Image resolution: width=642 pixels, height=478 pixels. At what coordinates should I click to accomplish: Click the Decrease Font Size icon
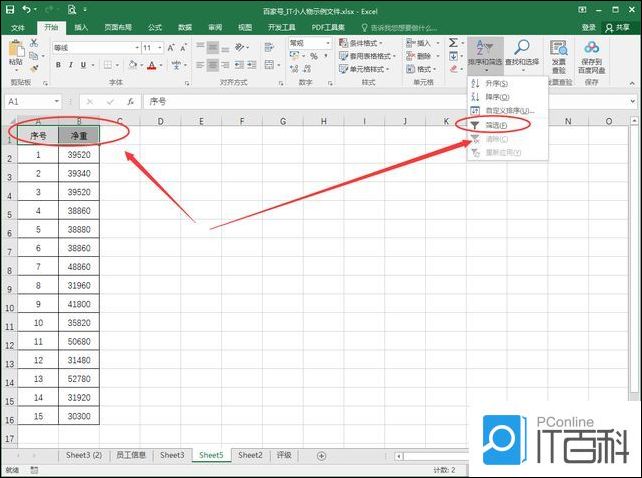tap(183, 48)
